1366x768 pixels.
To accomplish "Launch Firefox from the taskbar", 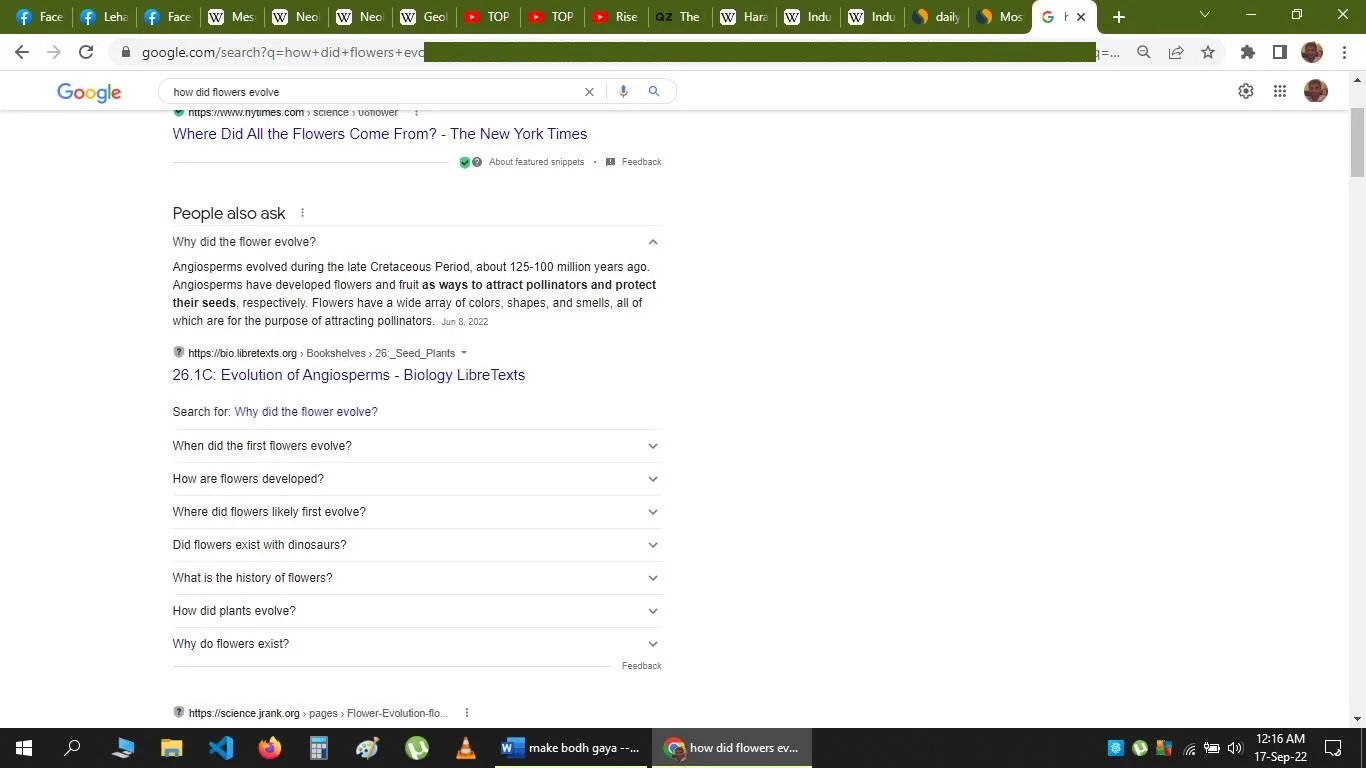I will tap(270, 748).
